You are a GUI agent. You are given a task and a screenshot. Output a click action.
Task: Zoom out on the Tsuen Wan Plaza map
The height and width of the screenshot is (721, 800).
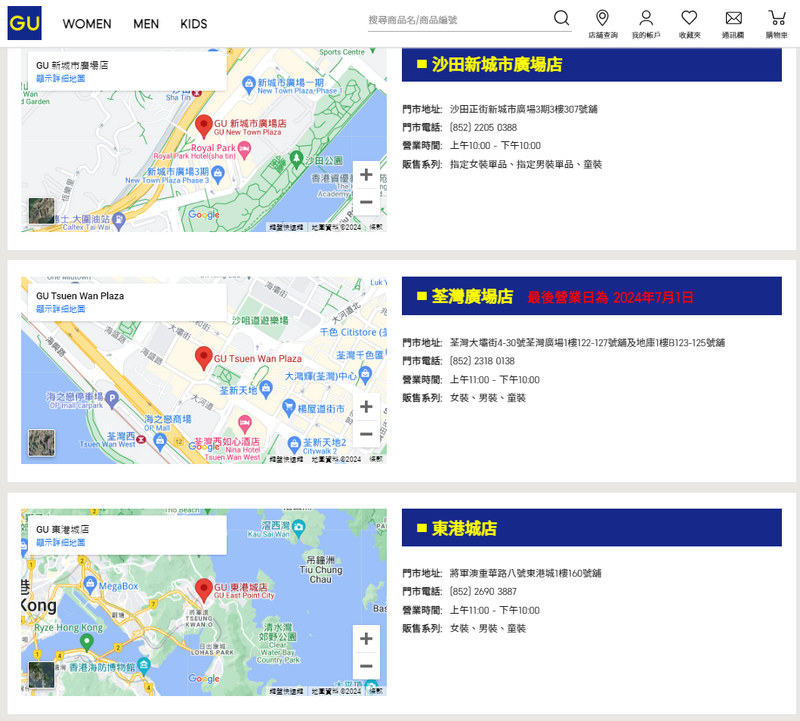[366, 434]
